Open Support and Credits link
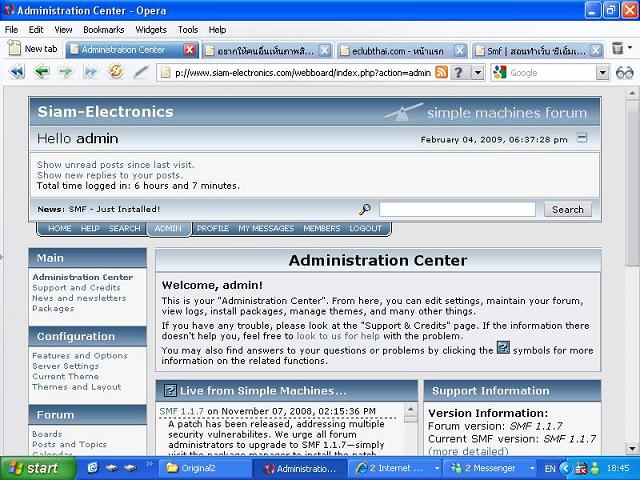The width and height of the screenshot is (640, 480). pos(76,287)
